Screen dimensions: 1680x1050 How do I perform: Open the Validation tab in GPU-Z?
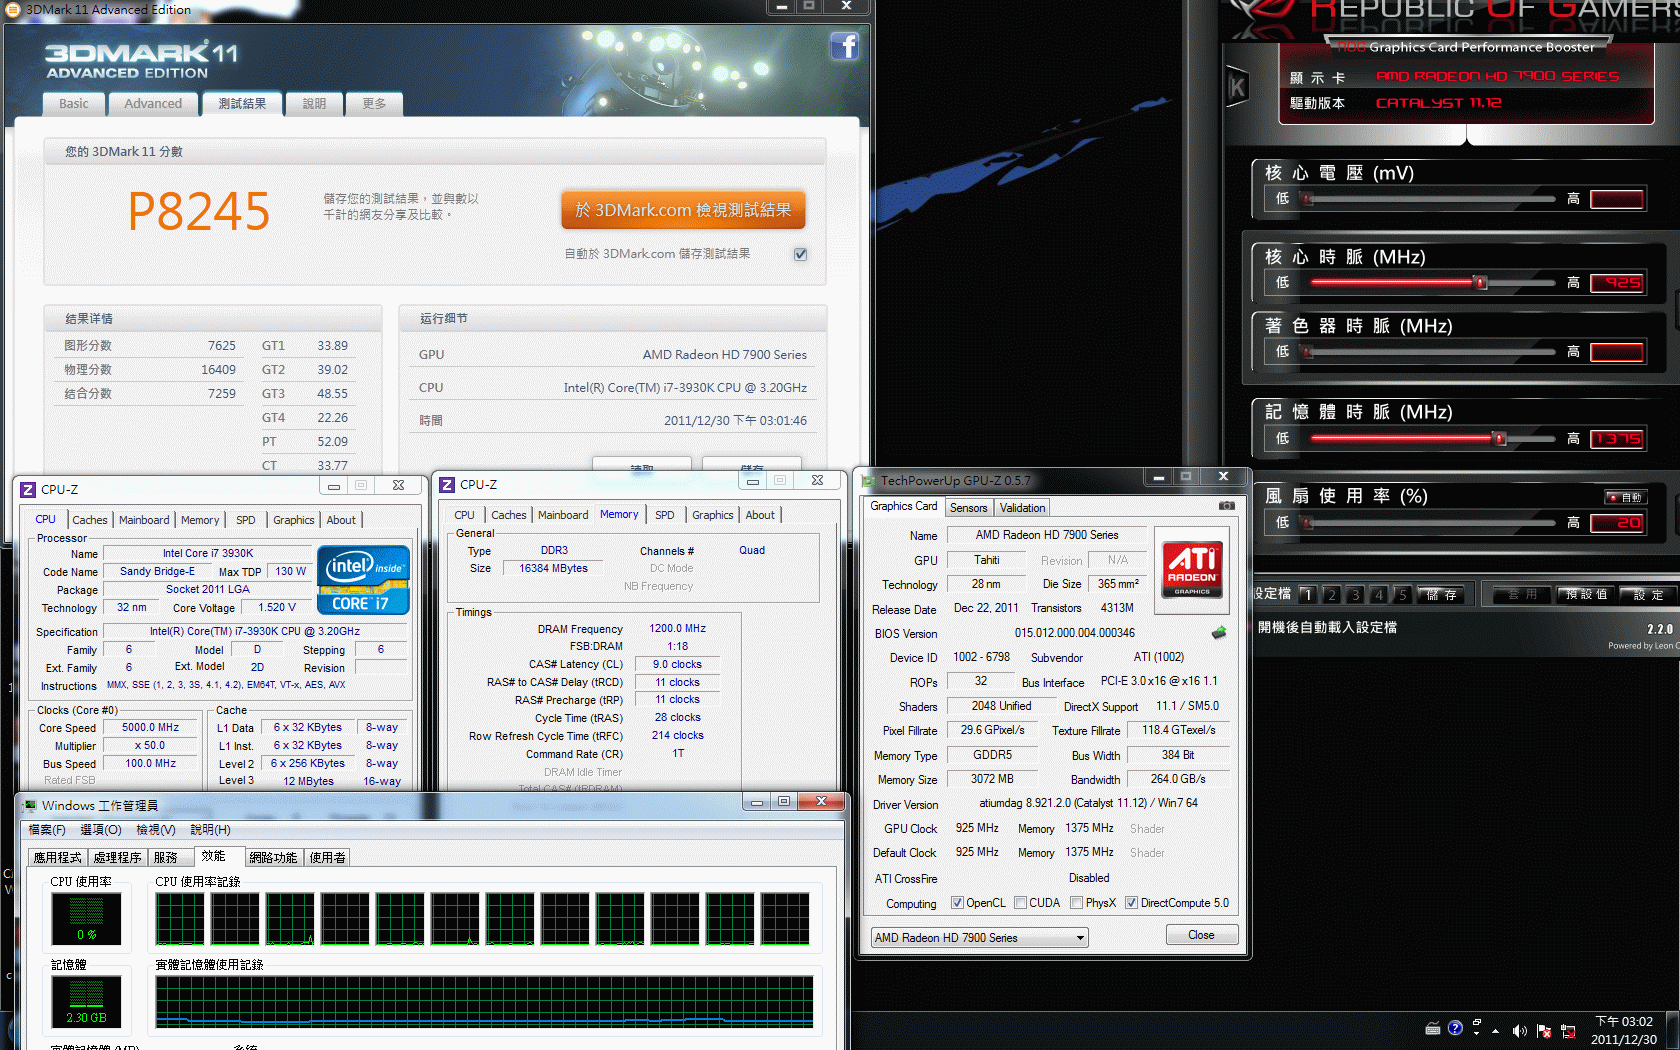pyautogui.click(x=1022, y=508)
